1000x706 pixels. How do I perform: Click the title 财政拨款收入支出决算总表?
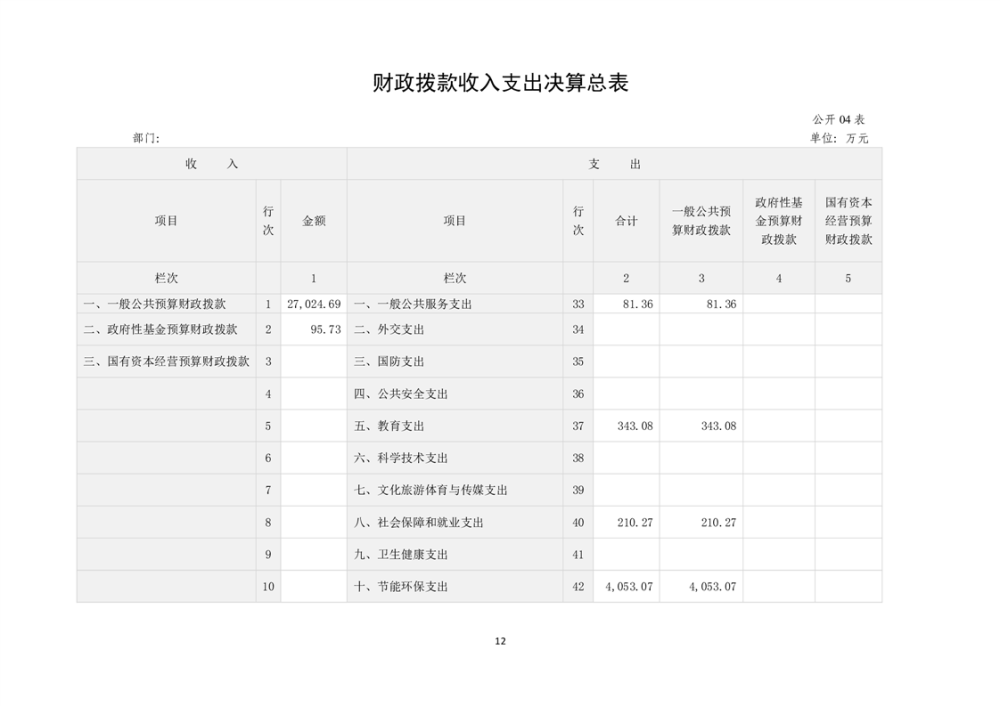[499, 83]
